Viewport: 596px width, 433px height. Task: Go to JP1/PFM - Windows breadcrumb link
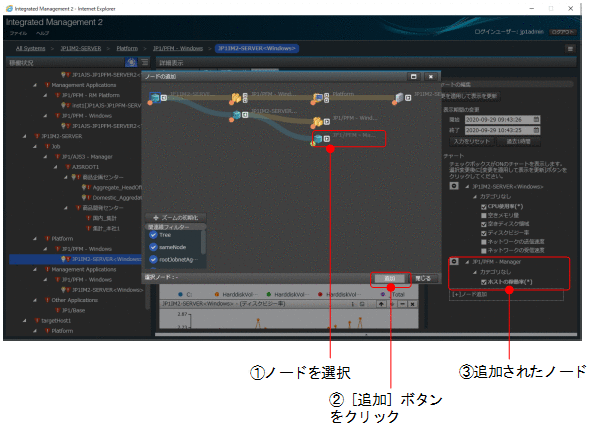pyautogui.click(x=178, y=49)
